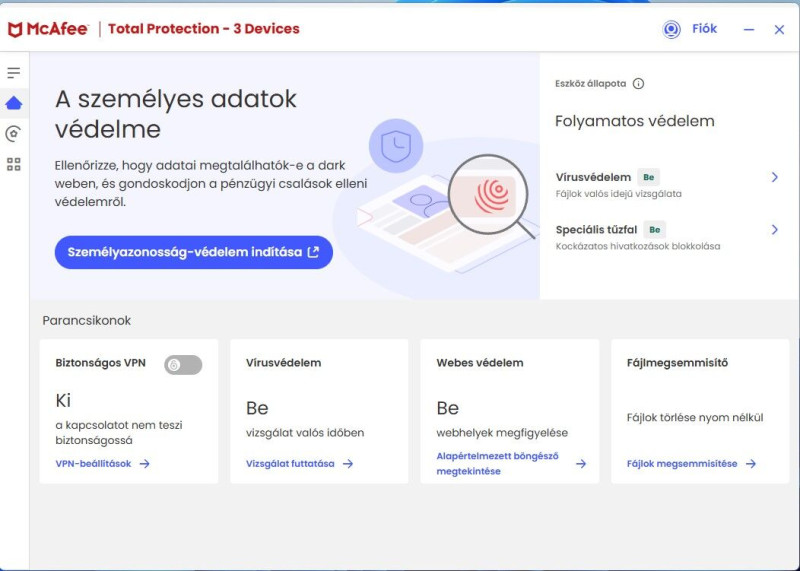Image resolution: width=800 pixels, height=571 pixels.
Task: Click the shield clock illustration icon
Action: 396,146
